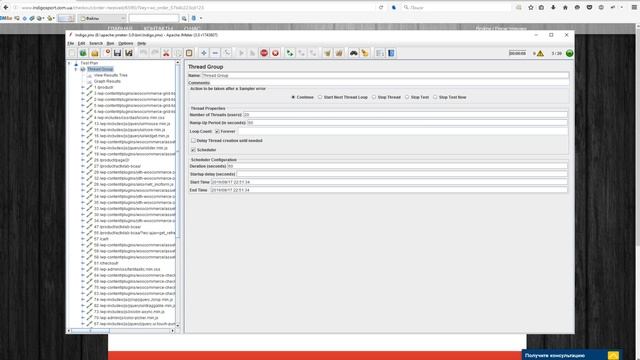Click the Reset Search icon

(x=365, y=53)
